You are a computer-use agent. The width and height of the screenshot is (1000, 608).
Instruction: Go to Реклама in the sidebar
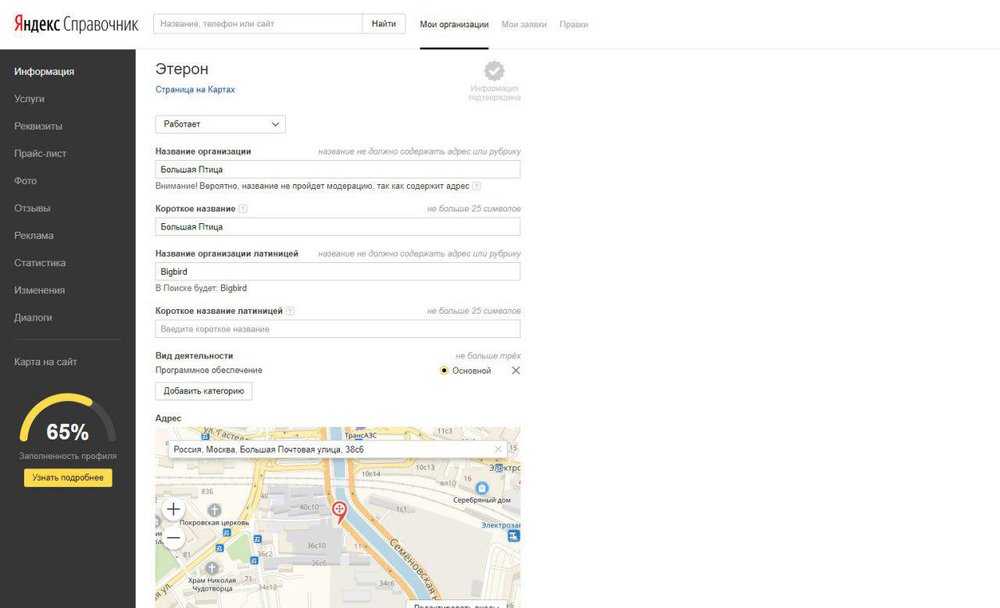(x=34, y=235)
